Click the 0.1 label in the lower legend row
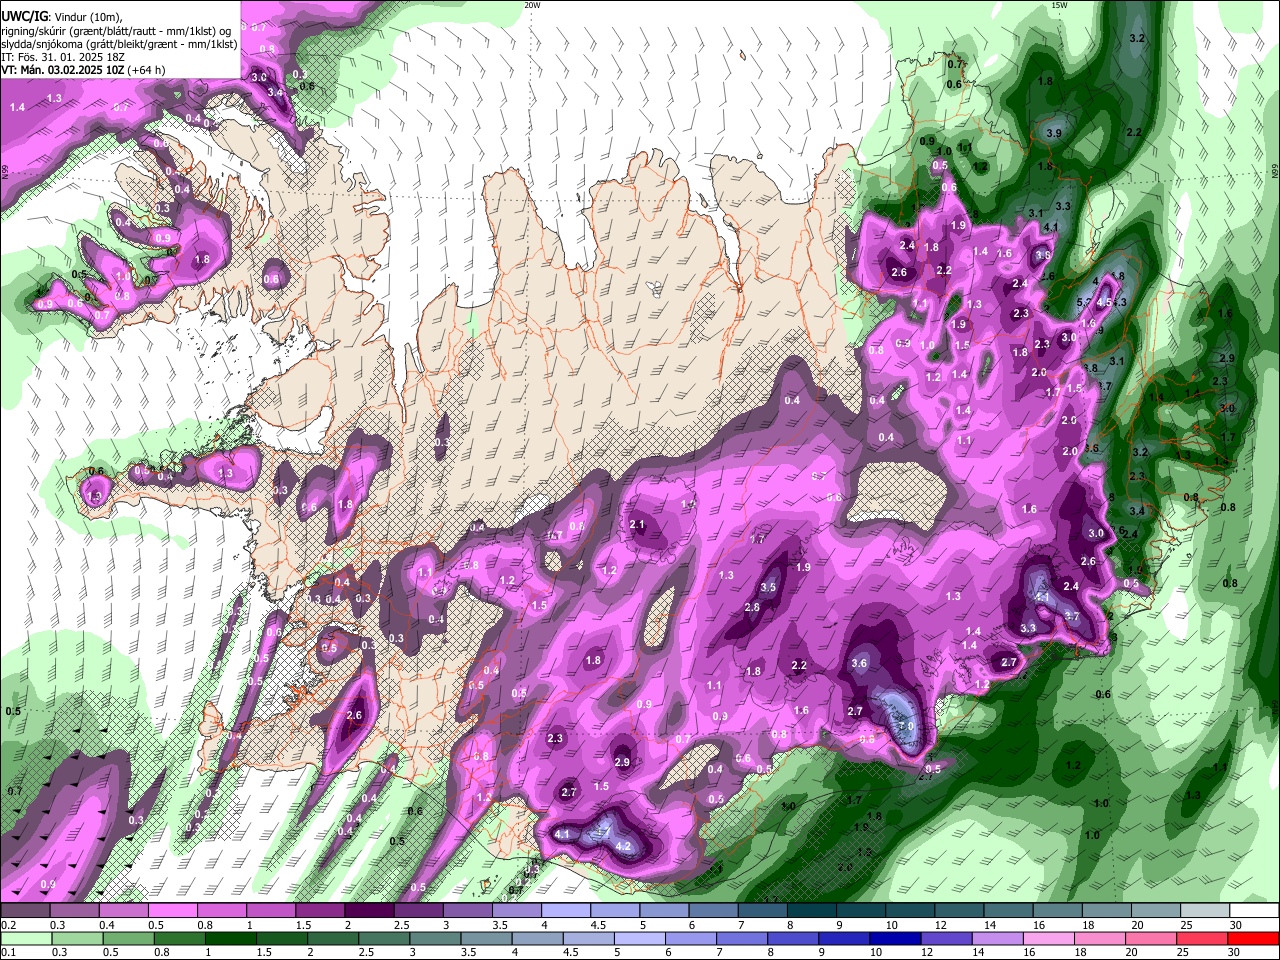The image size is (1280, 960). click(x=8, y=953)
